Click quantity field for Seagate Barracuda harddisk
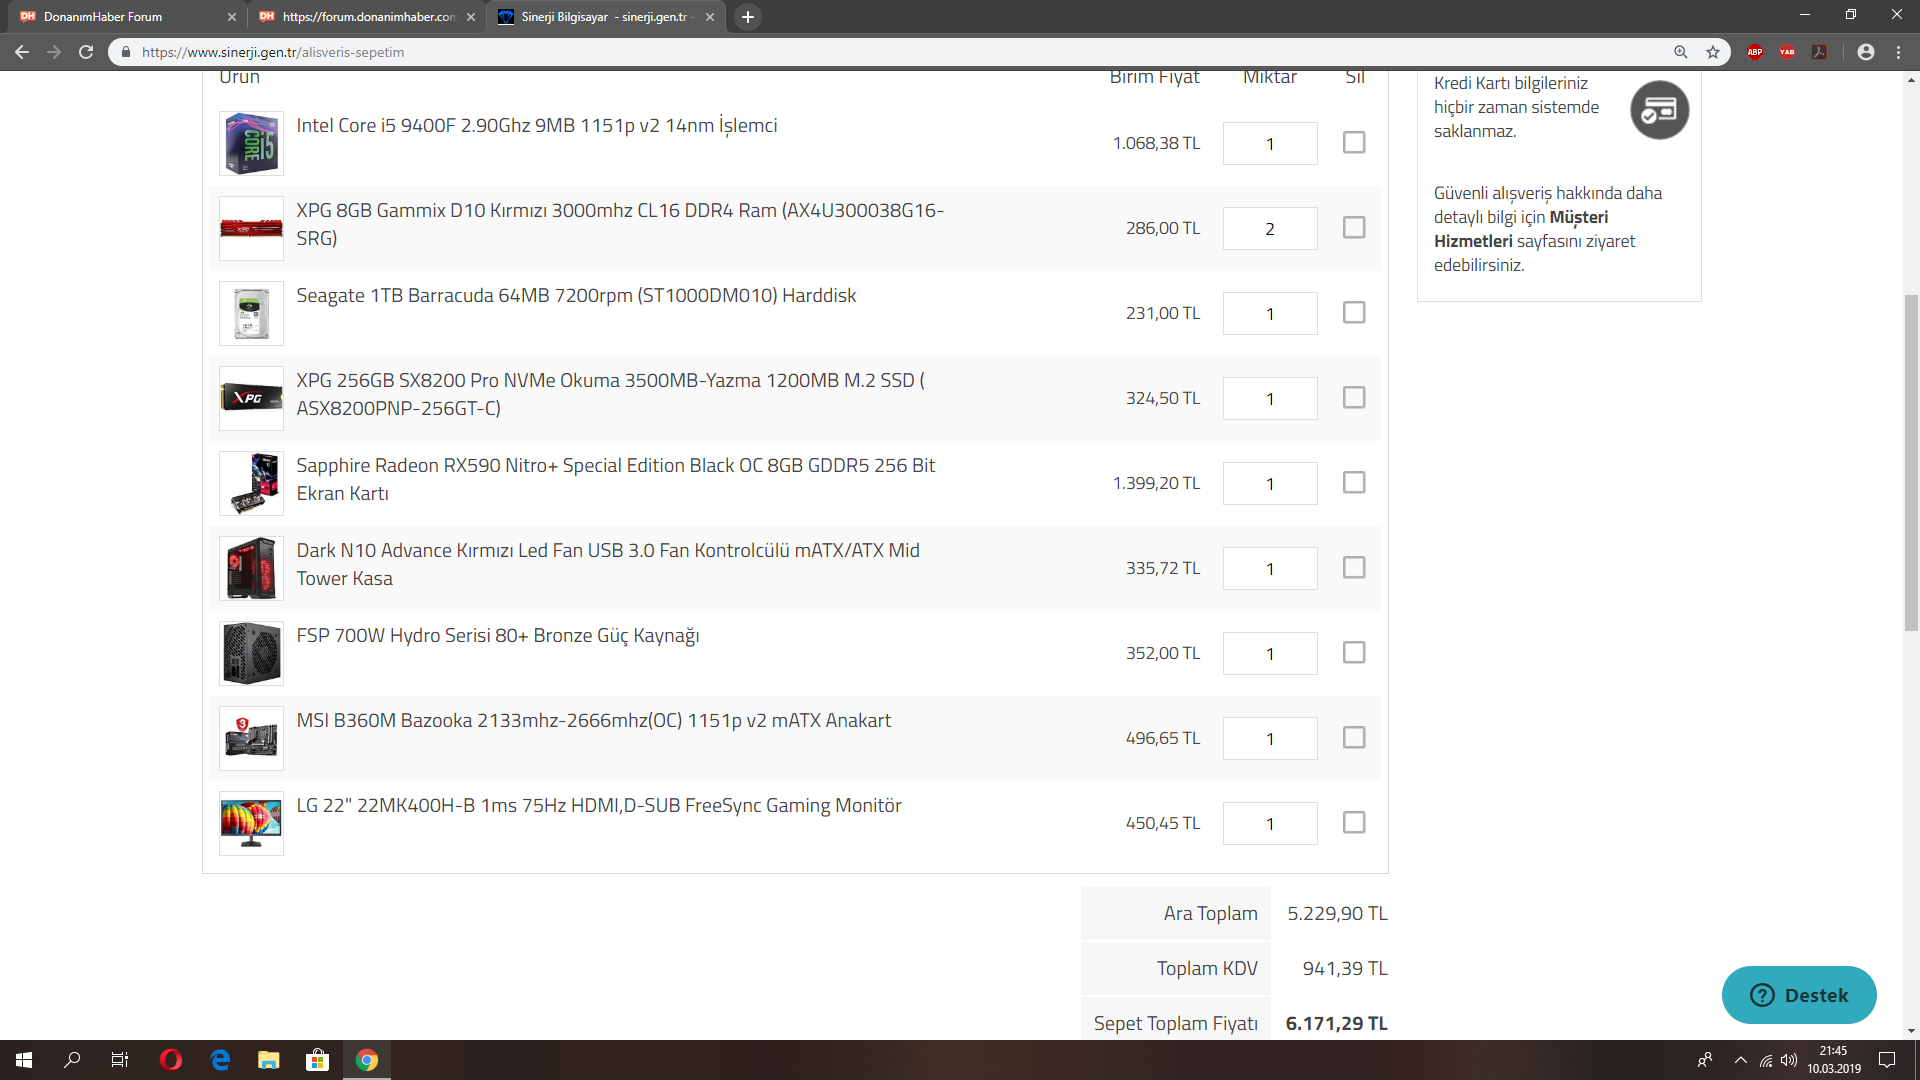The width and height of the screenshot is (1920, 1080). click(1270, 313)
